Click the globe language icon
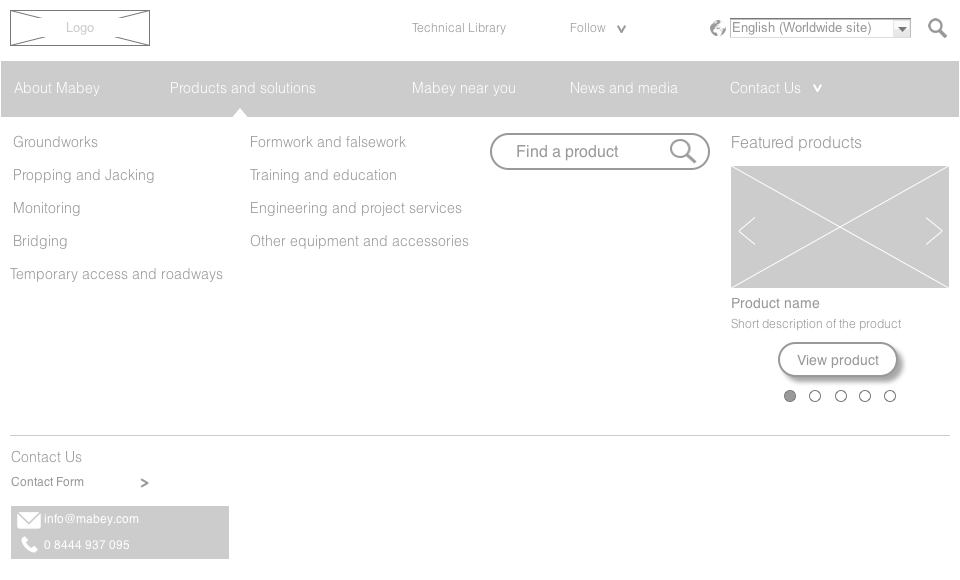The width and height of the screenshot is (960, 580). pyautogui.click(x=718, y=28)
